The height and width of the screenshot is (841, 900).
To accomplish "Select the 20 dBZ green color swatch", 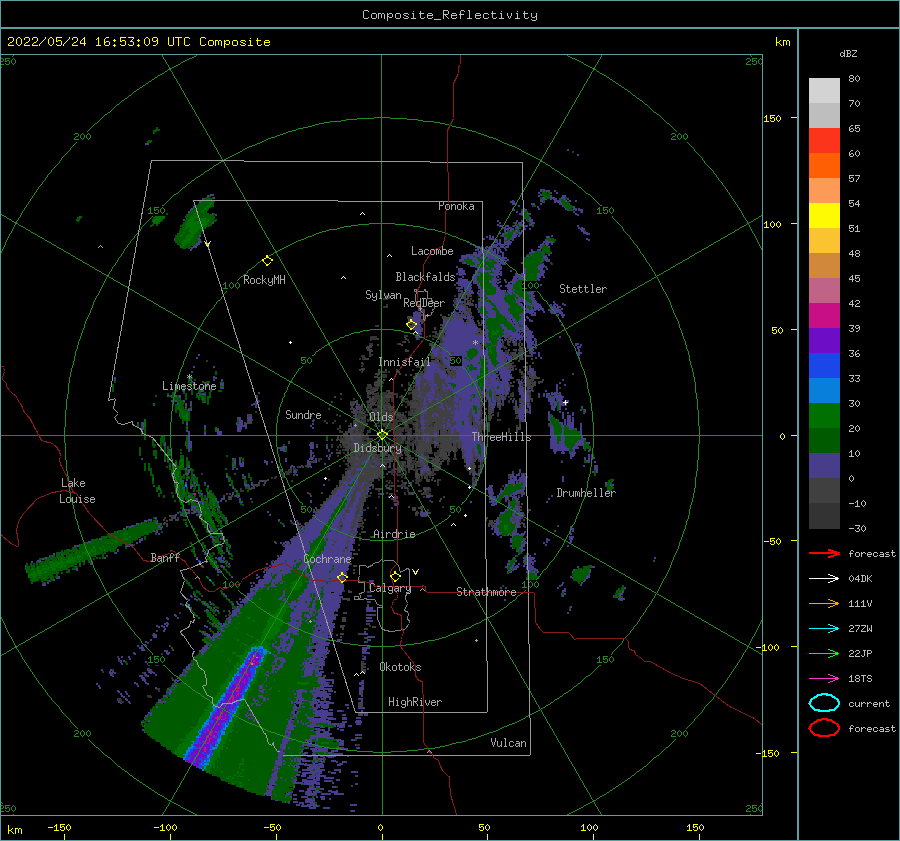I will [x=824, y=416].
